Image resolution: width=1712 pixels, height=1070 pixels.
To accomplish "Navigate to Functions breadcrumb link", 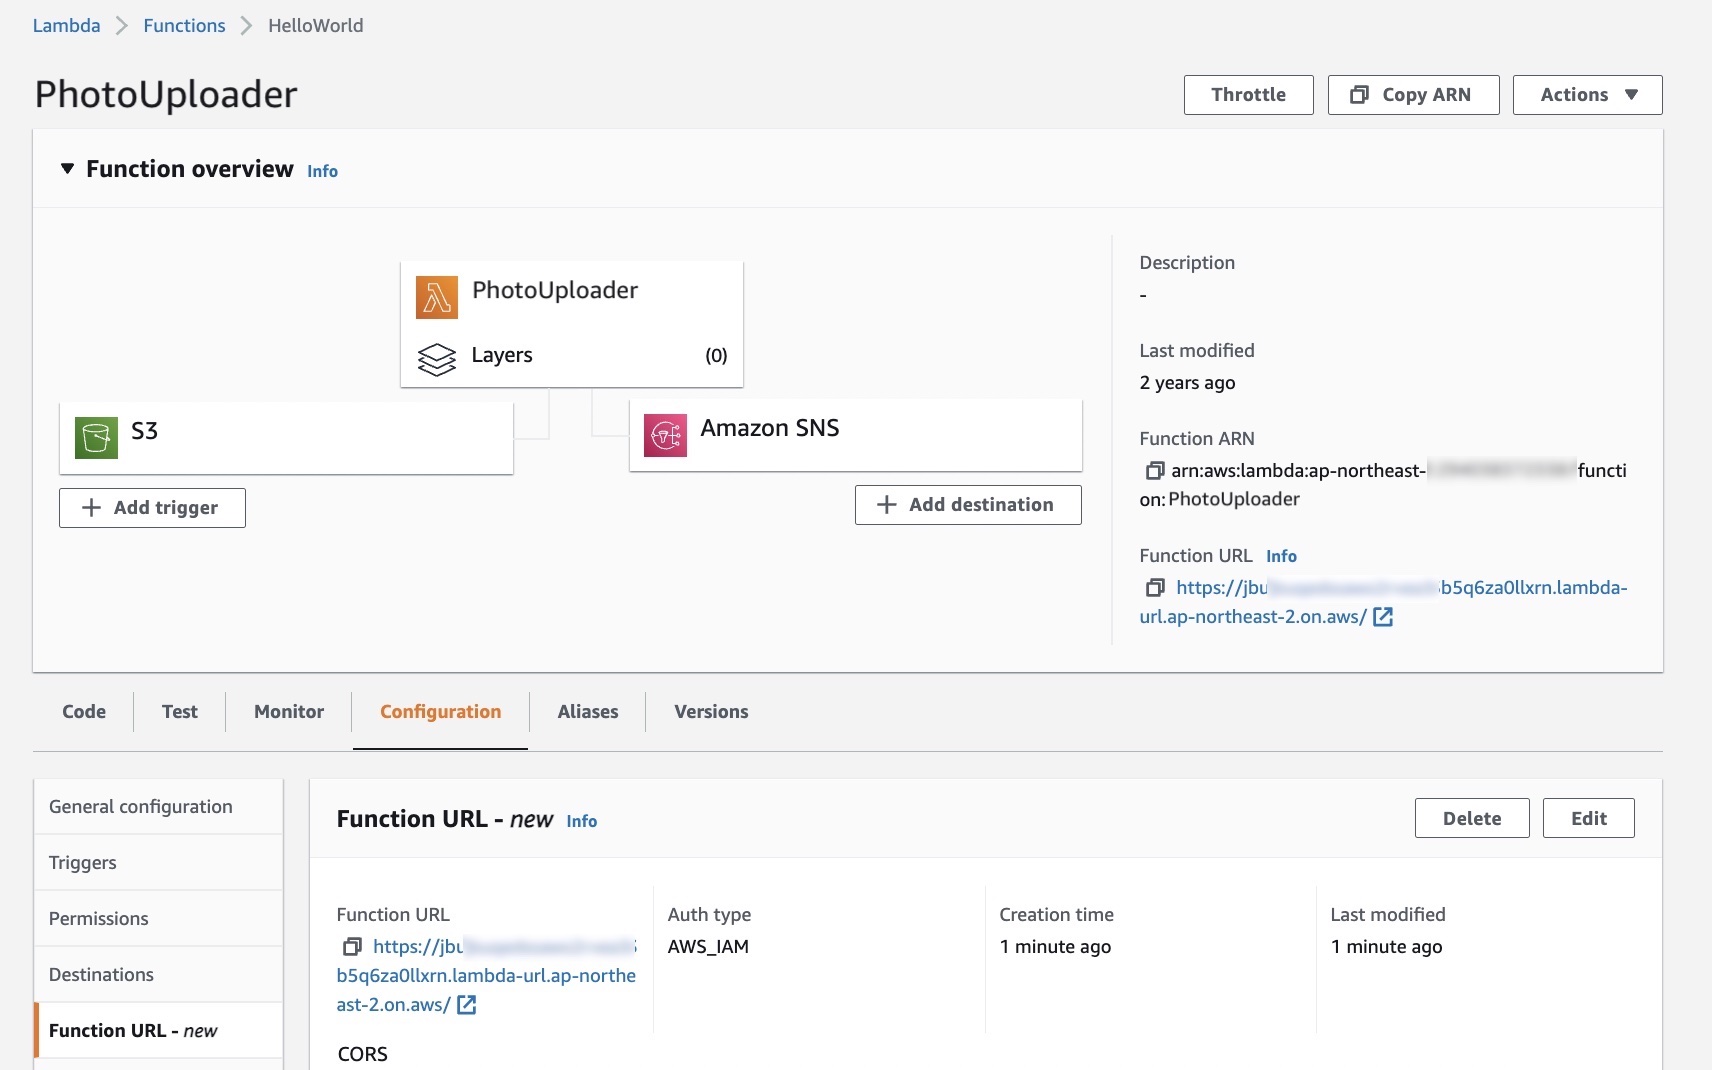I will [x=184, y=26].
